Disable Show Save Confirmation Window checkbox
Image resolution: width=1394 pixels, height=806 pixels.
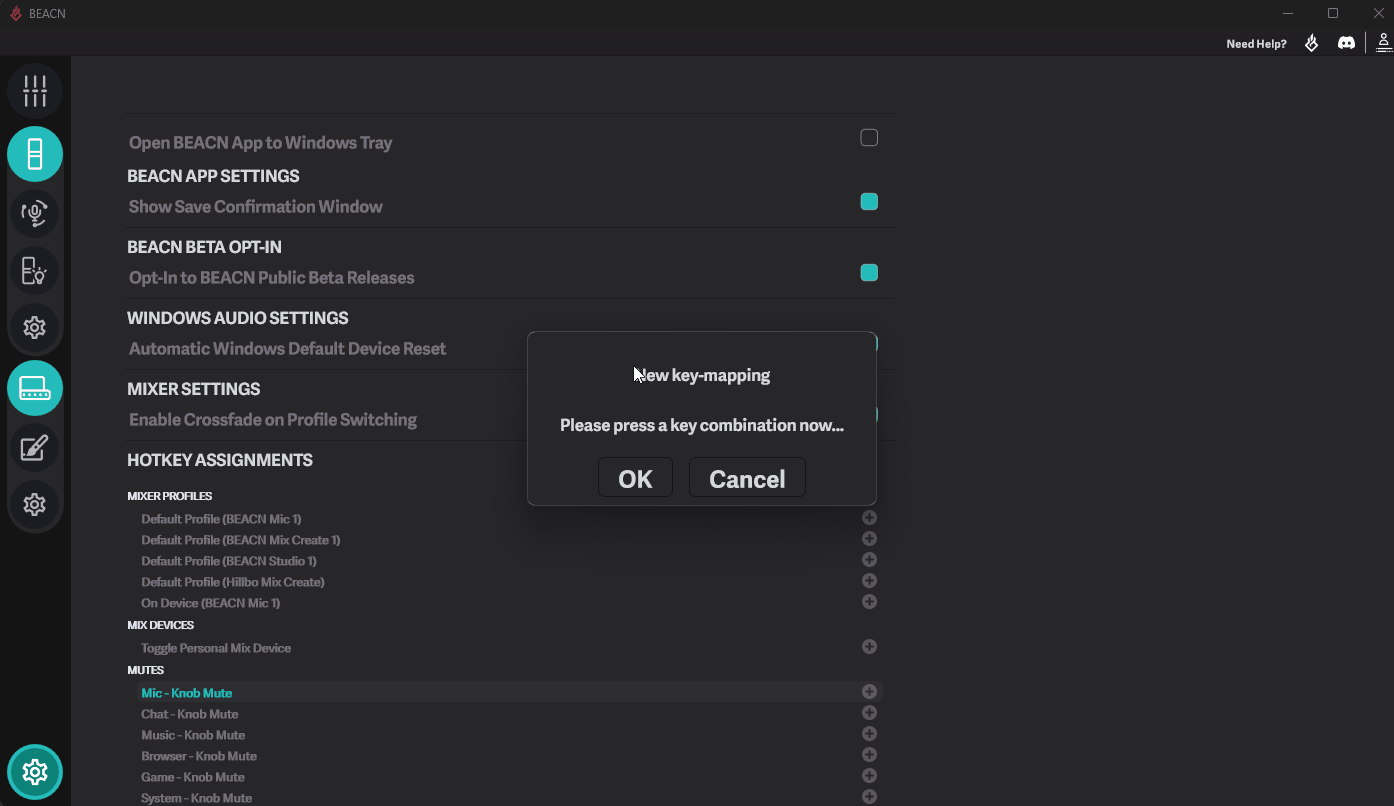click(x=870, y=202)
